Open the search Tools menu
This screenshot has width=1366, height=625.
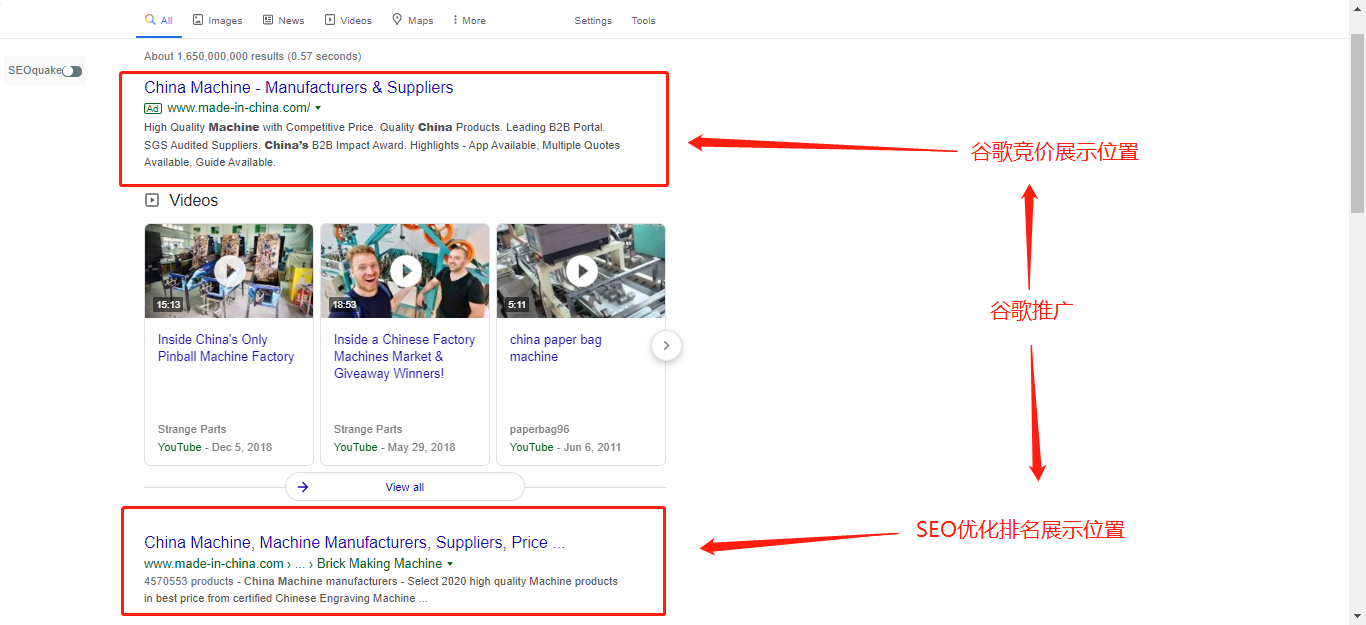pyautogui.click(x=643, y=21)
